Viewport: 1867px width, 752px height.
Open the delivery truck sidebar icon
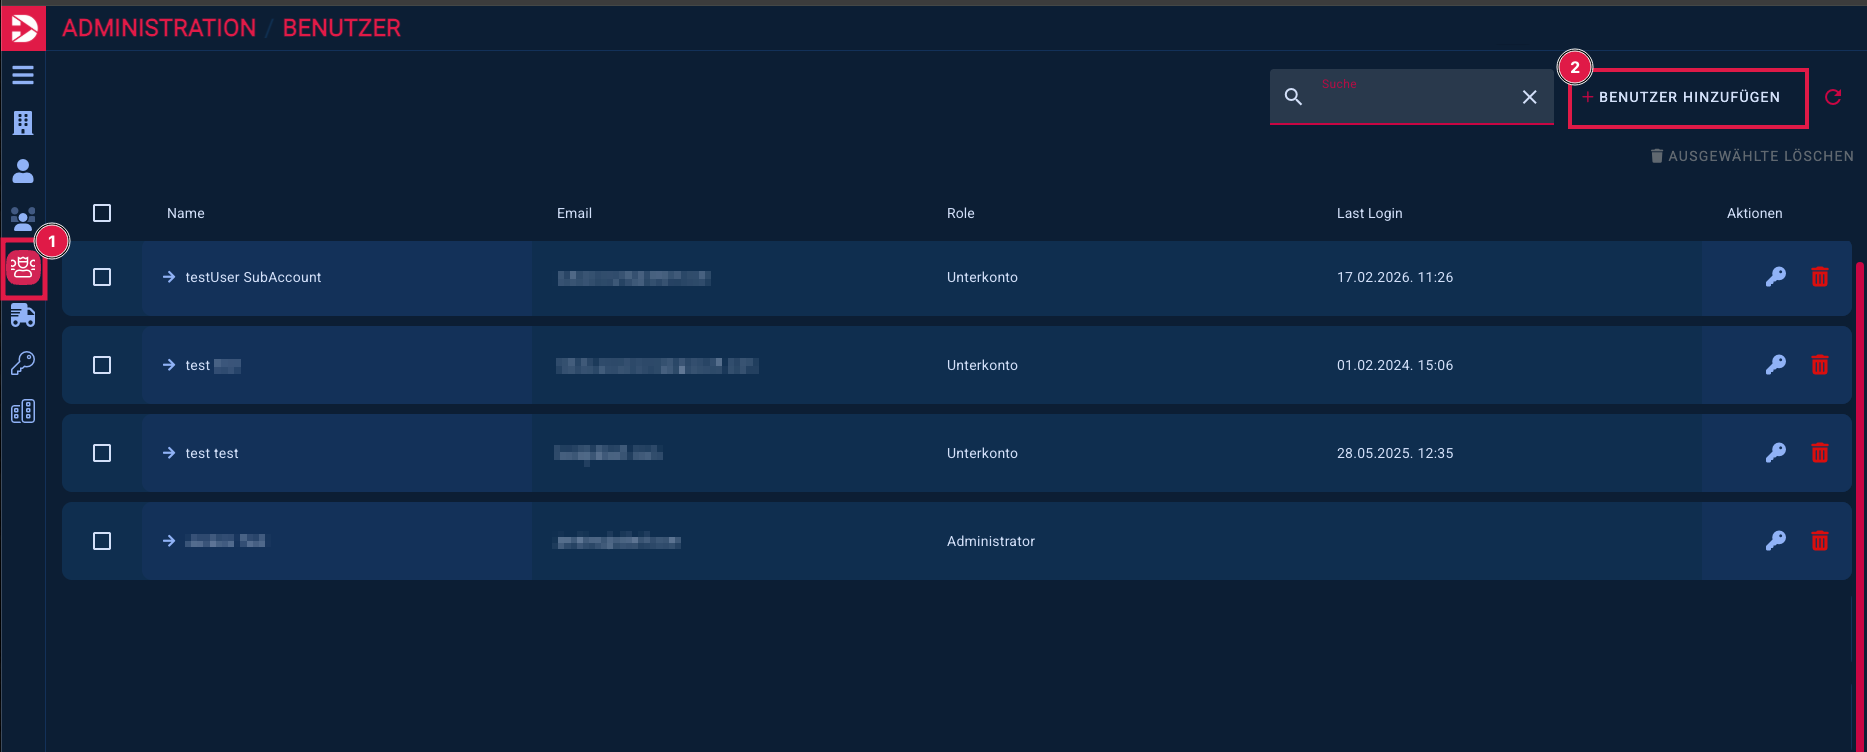(x=23, y=316)
